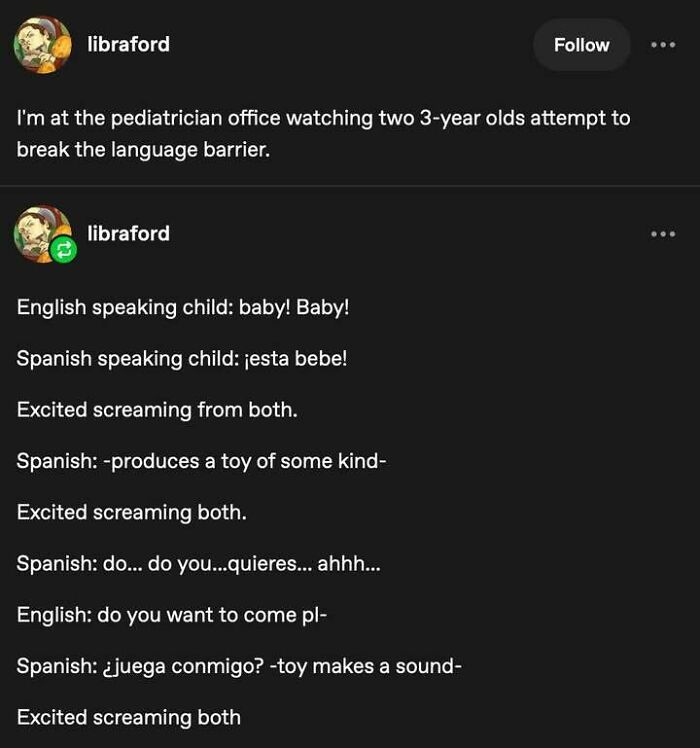Click the "English speaking child: baby! Baby!" line
Viewport: 700px width, 748px height.
point(183,307)
